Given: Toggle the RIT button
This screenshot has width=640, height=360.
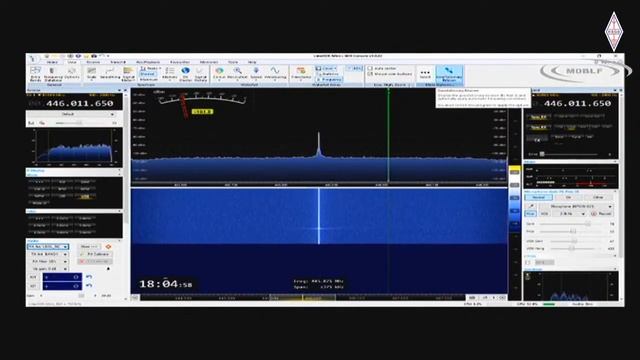Looking at the screenshot, I should pos(33,277).
